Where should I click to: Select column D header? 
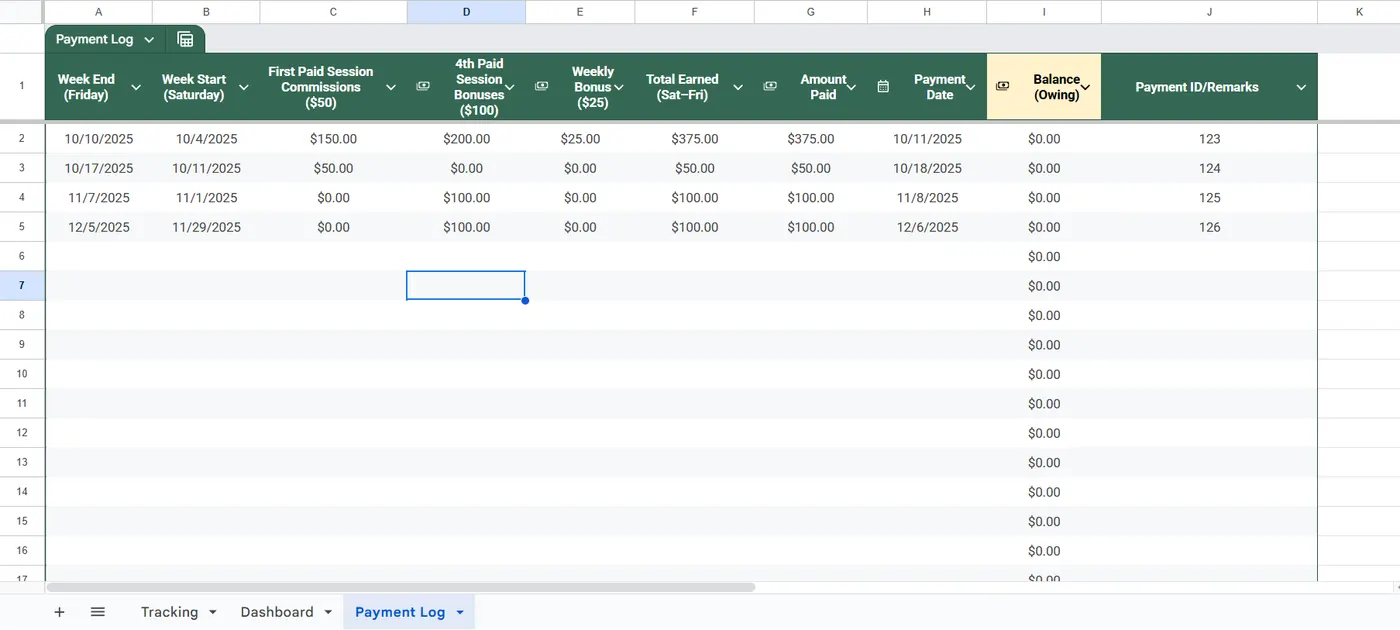pyautogui.click(x=466, y=12)
